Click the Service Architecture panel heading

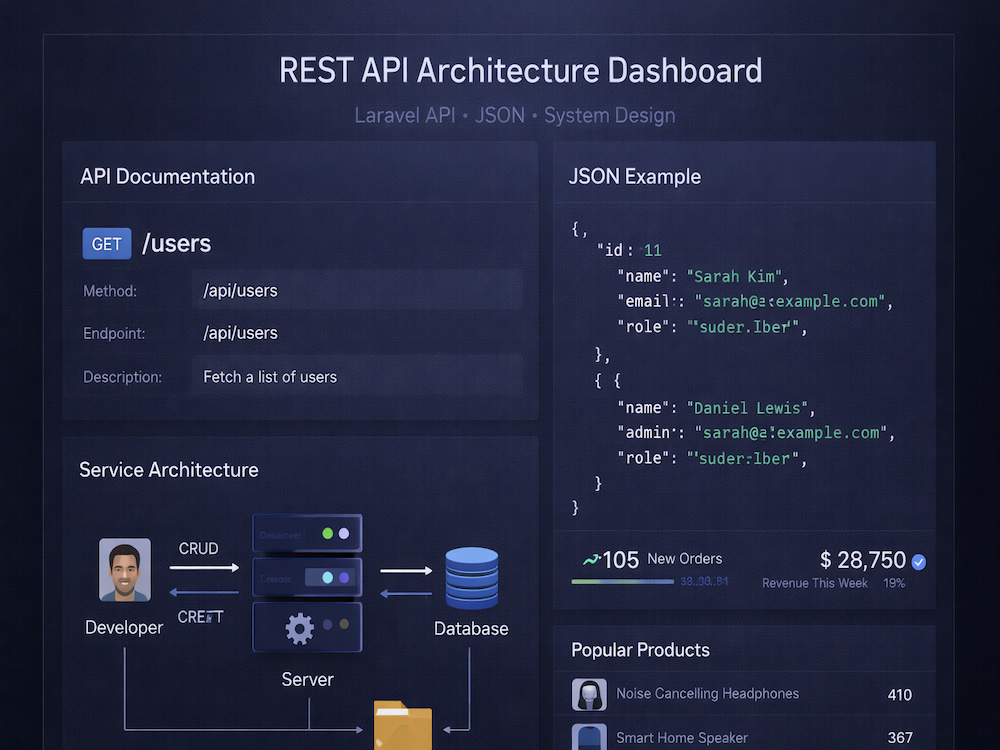pos(169,470)
